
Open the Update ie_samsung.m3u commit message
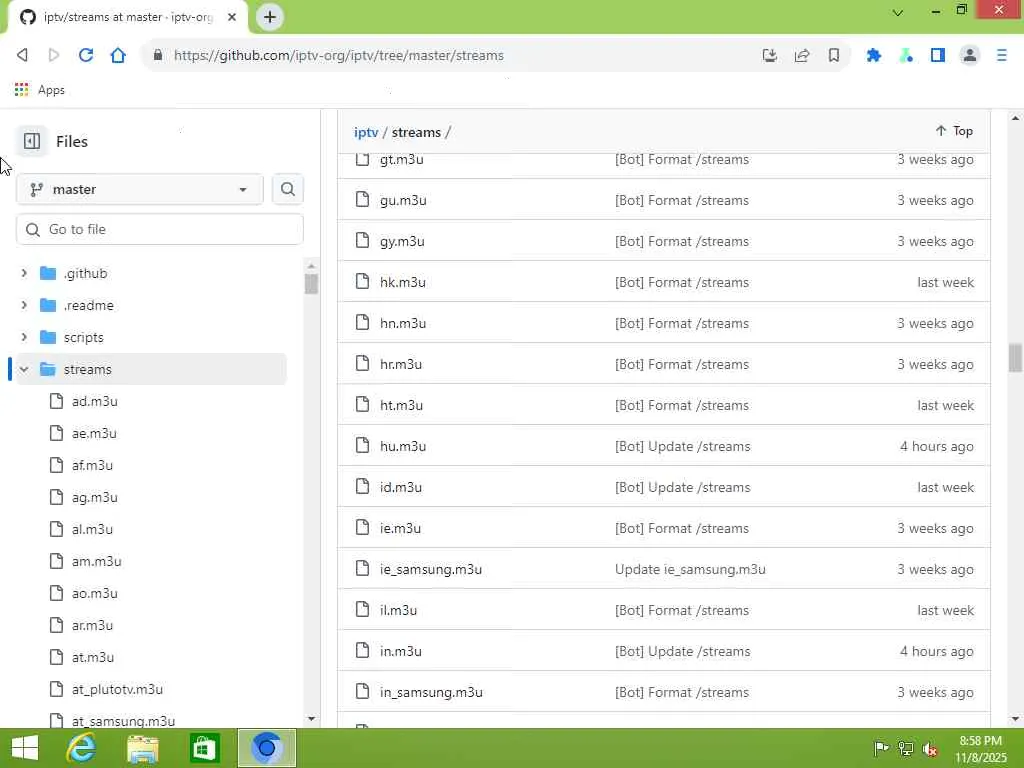(690, 569)
